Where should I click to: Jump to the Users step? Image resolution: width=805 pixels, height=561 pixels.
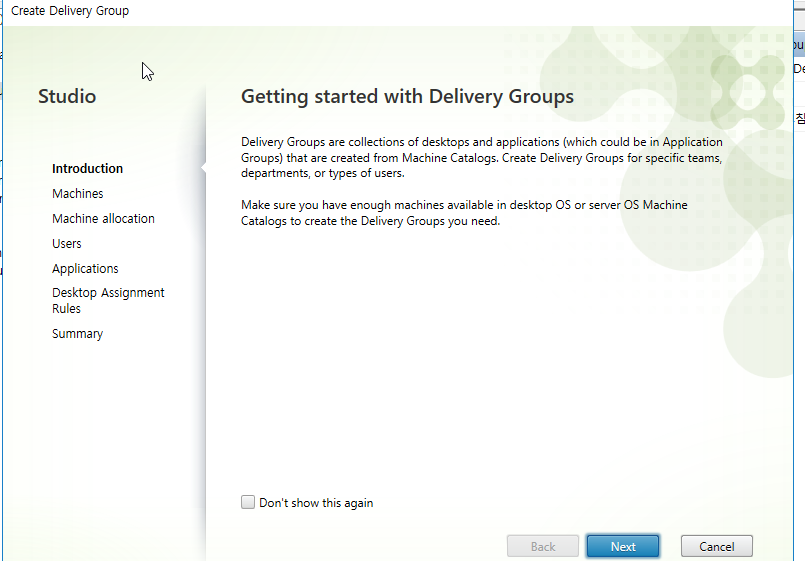pos(67,243)
